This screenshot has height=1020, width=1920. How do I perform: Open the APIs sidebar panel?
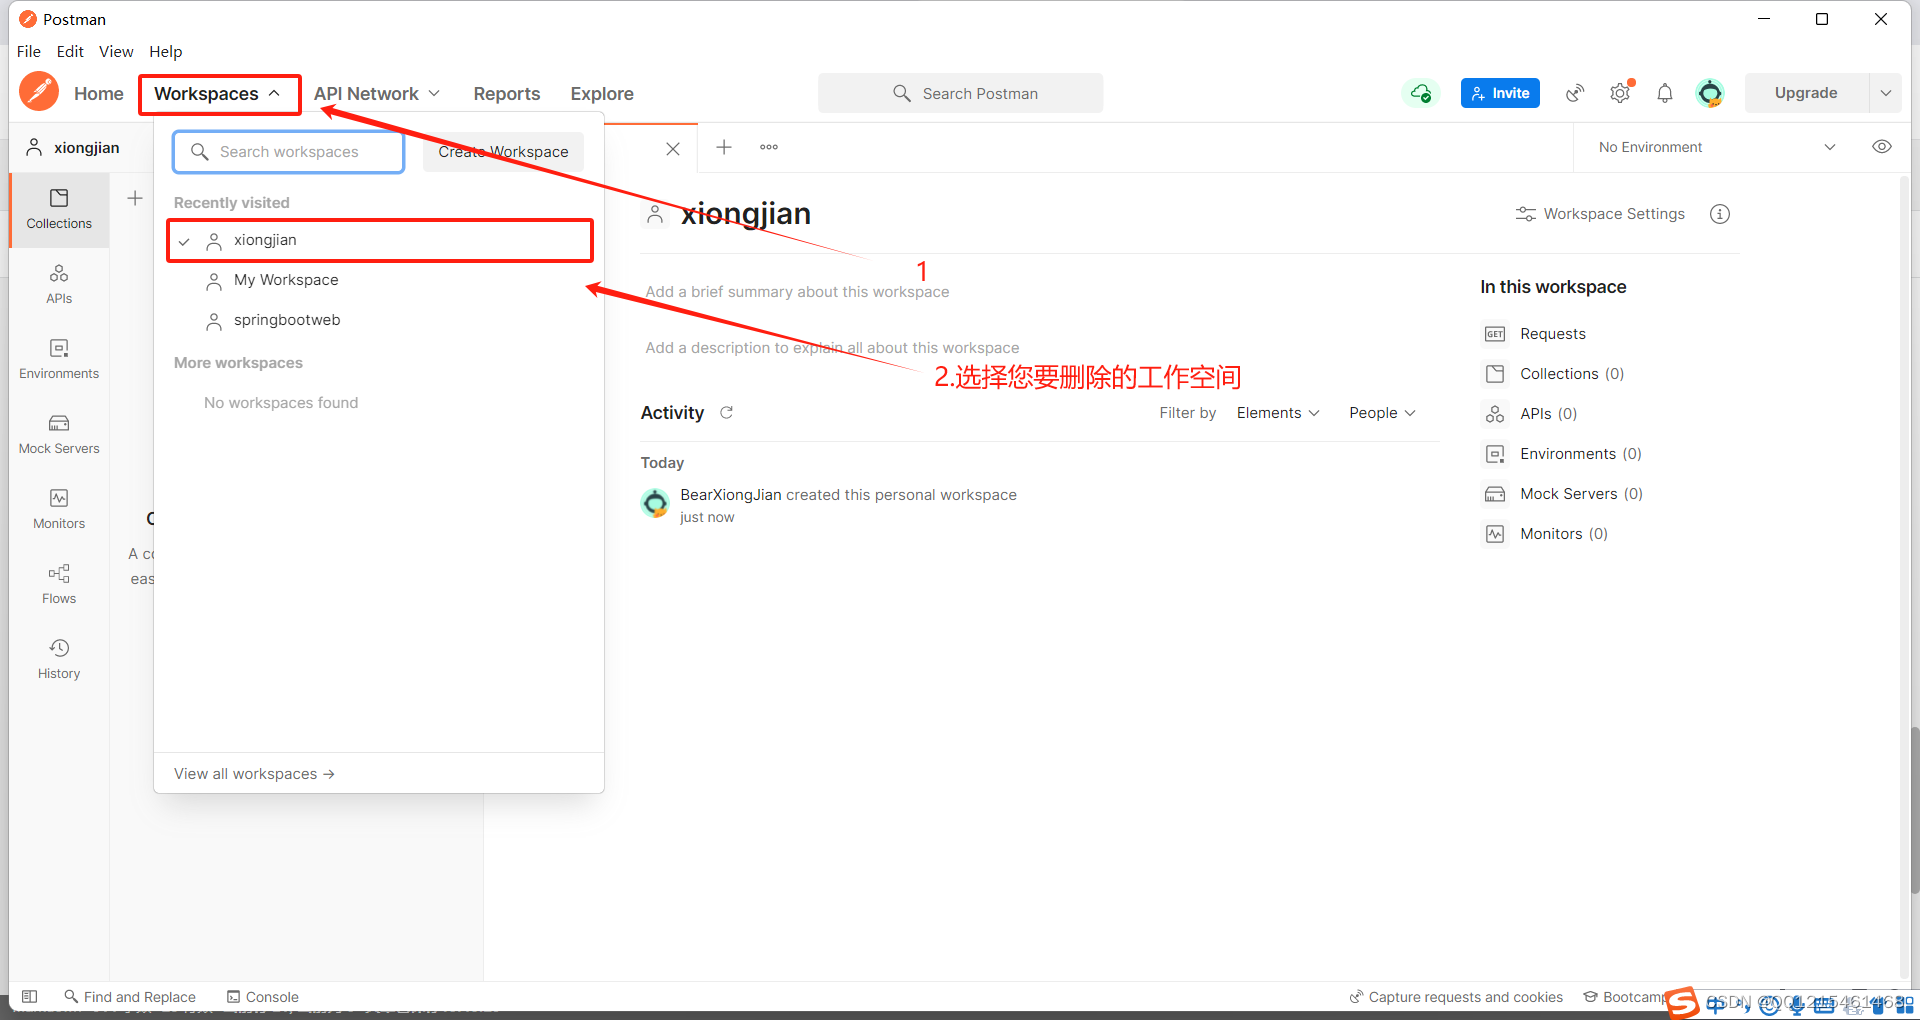[59, 285]
